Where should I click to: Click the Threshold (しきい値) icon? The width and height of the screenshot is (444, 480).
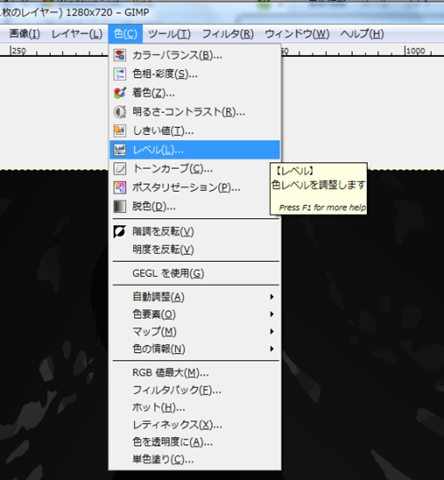pyautogui.click(x=120, y=131)
